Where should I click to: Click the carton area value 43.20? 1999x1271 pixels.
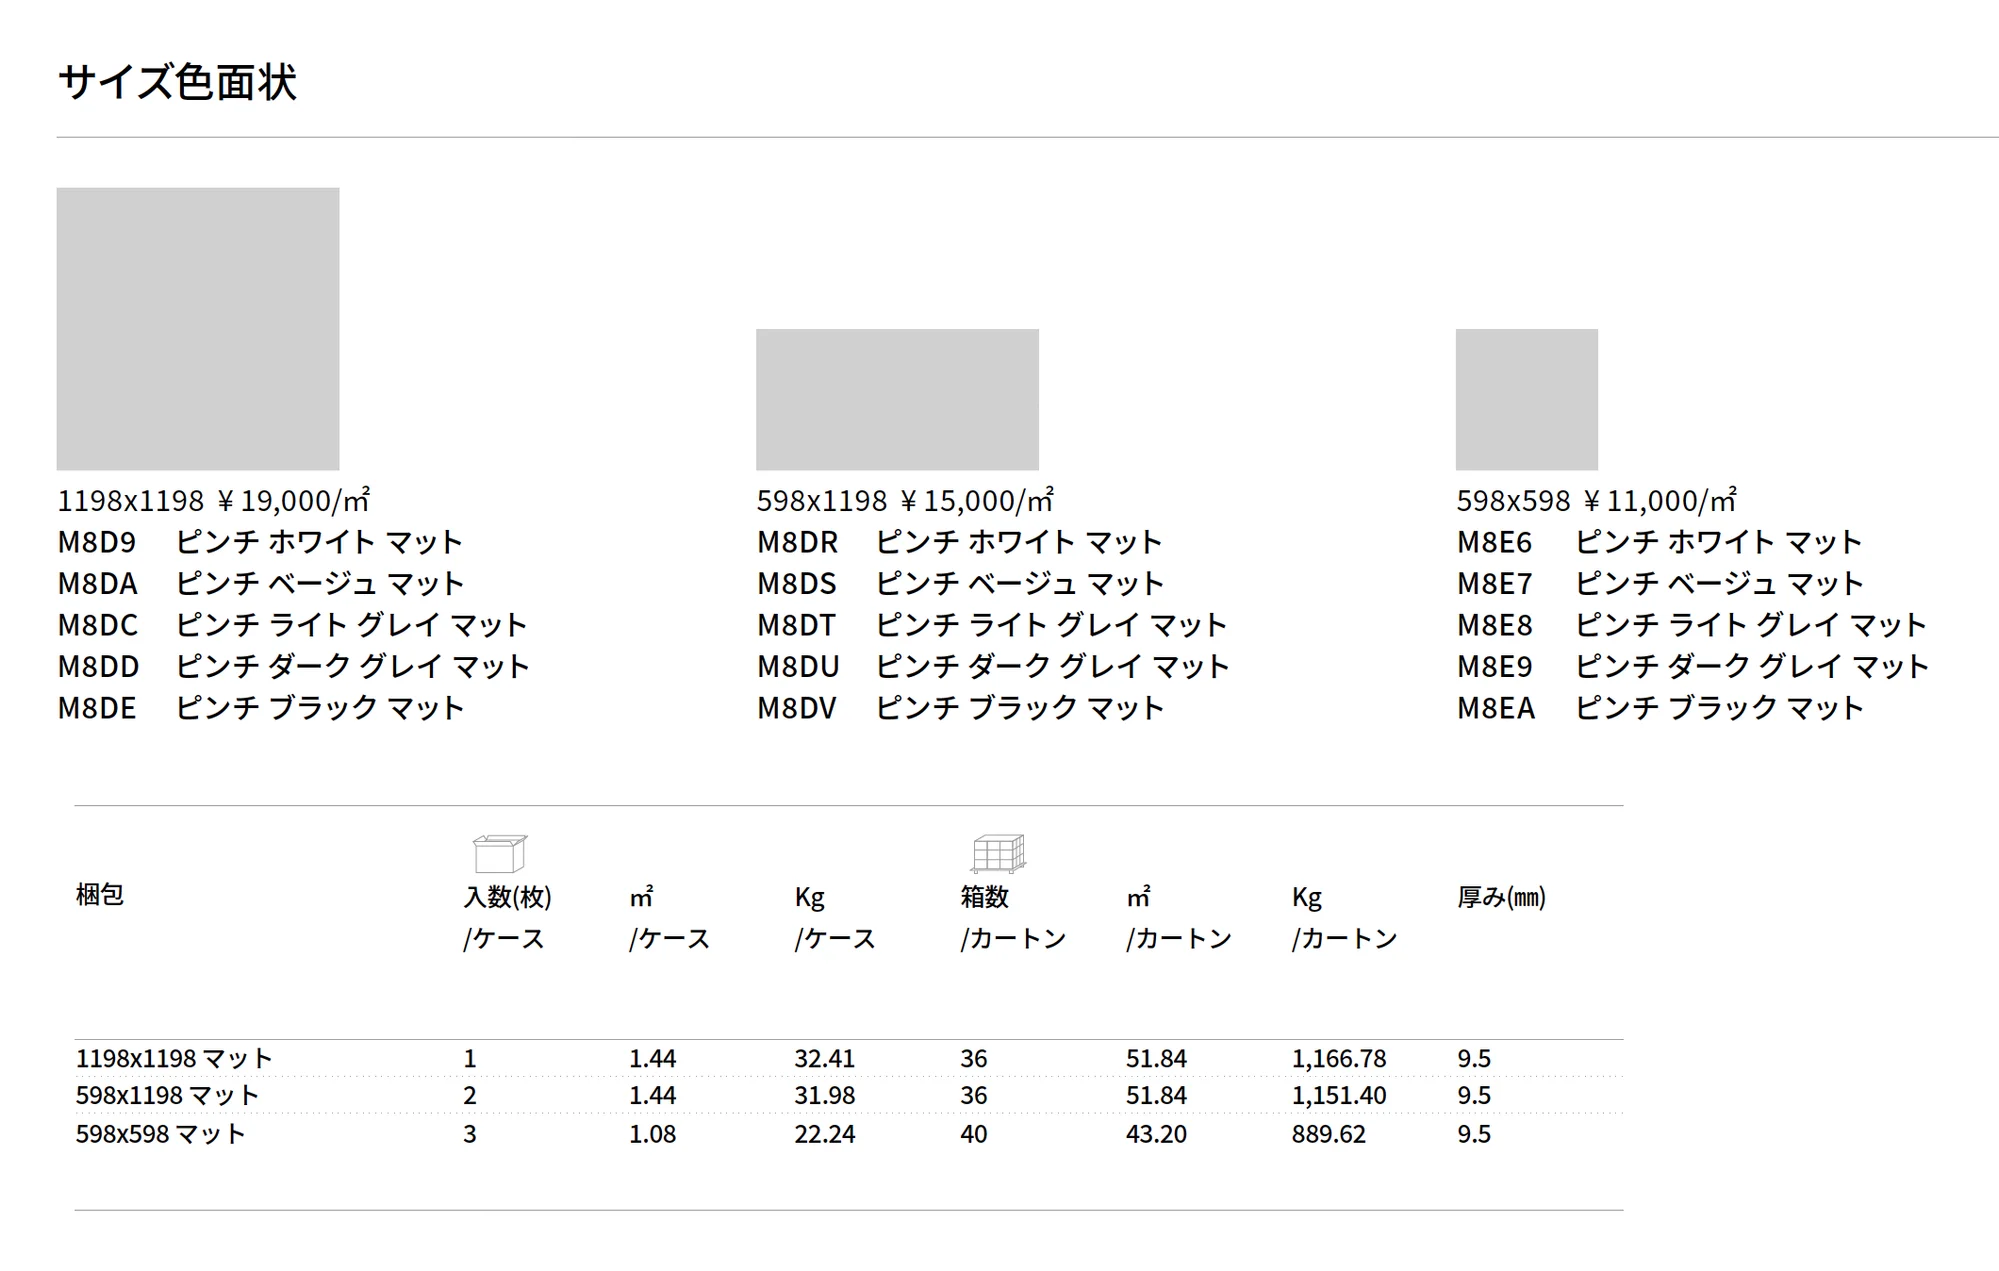(x=1156, y=1134)
